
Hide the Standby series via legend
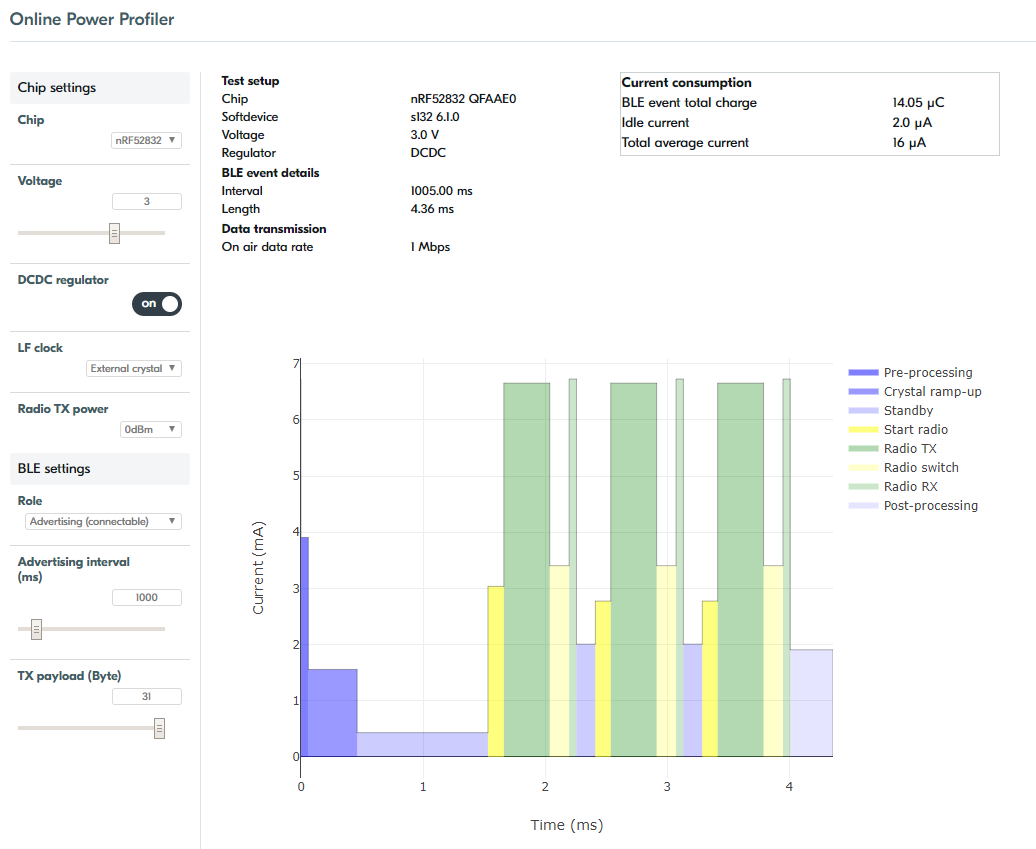908,411
